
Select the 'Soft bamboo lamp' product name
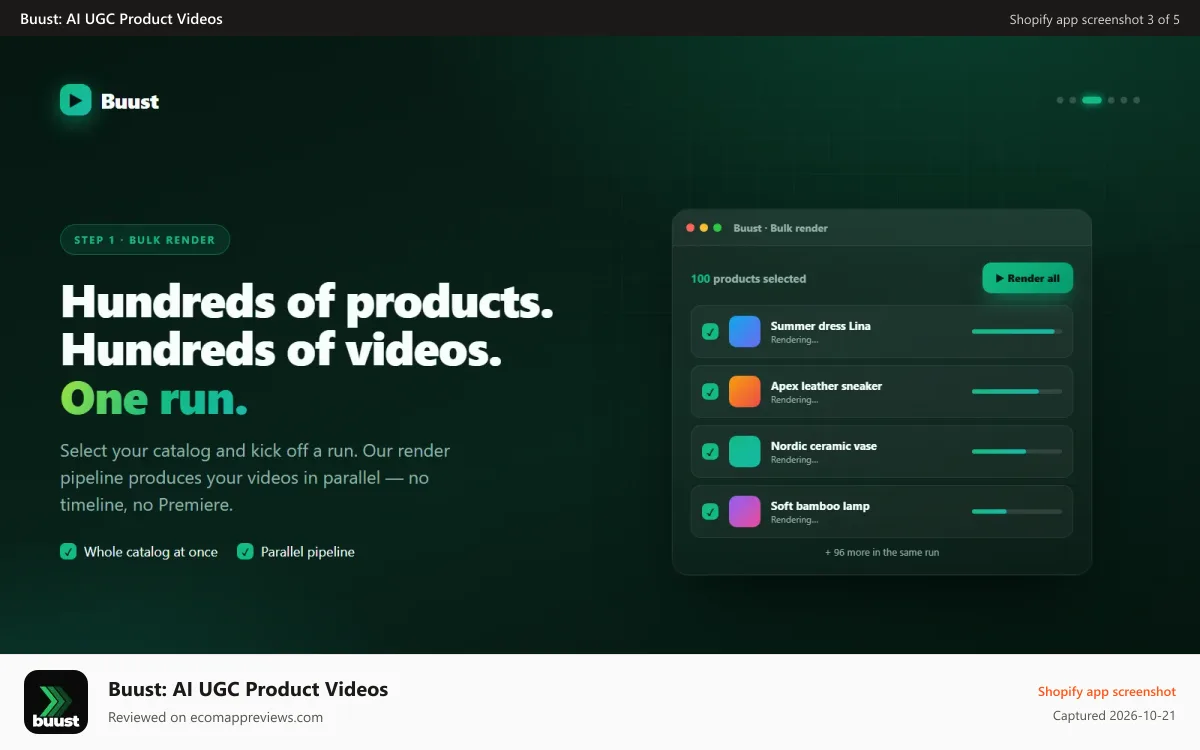[820, 506]
